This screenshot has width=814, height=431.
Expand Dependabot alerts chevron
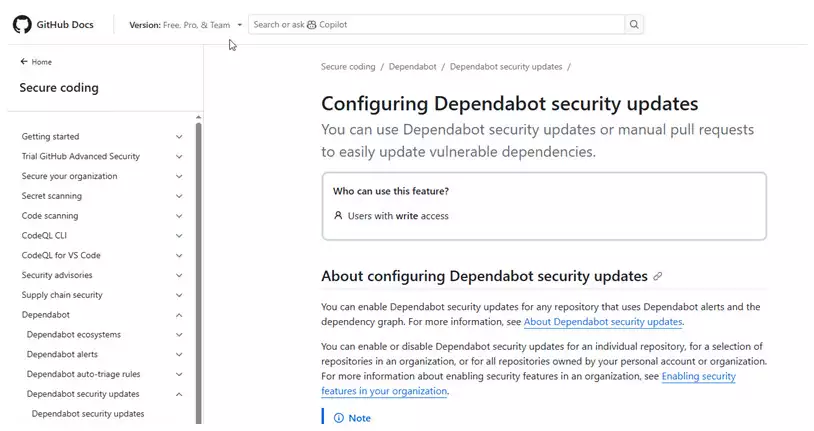(x=179, y=354)
